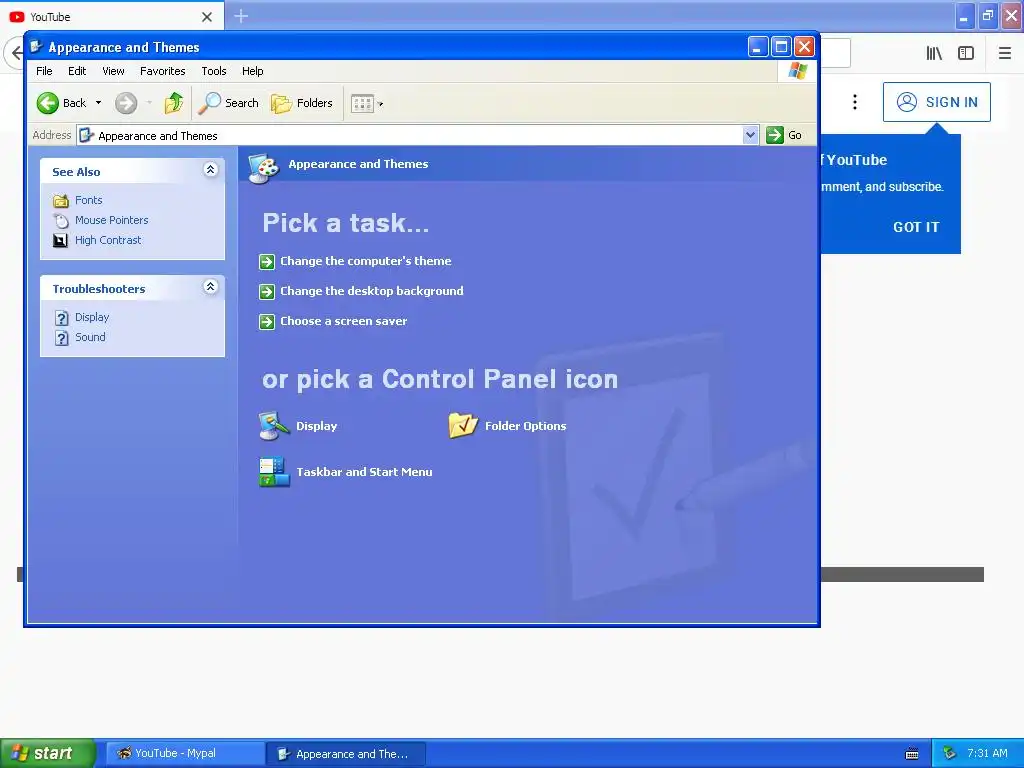Open the Tools menu
Image resolution: width=1024 pixels, height=768 pixels.
pos(214,71)
